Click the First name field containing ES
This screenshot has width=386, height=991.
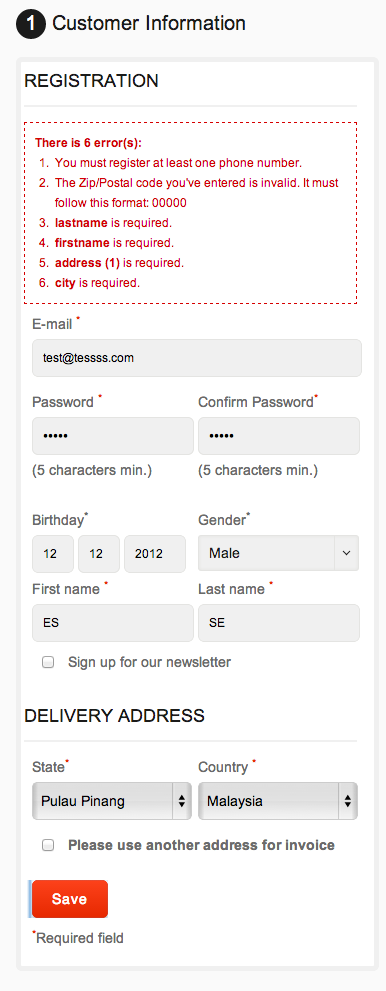[113, 623]
